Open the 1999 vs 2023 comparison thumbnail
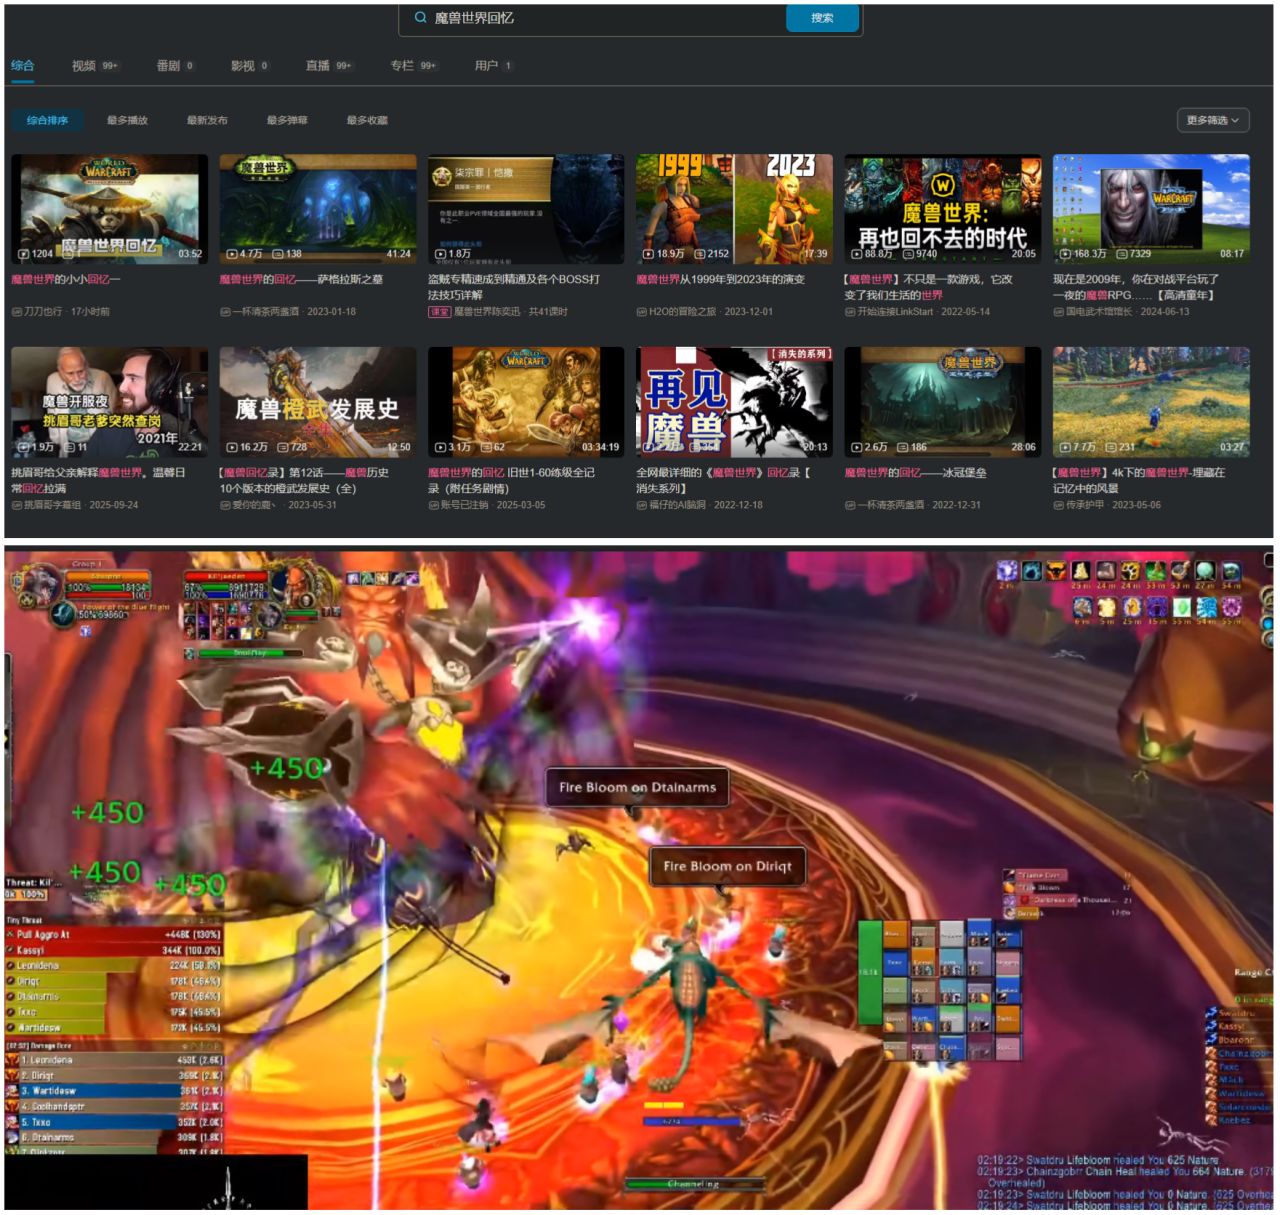The image size is (1280, 1215). pyautogui.click(x=734, y=208)
